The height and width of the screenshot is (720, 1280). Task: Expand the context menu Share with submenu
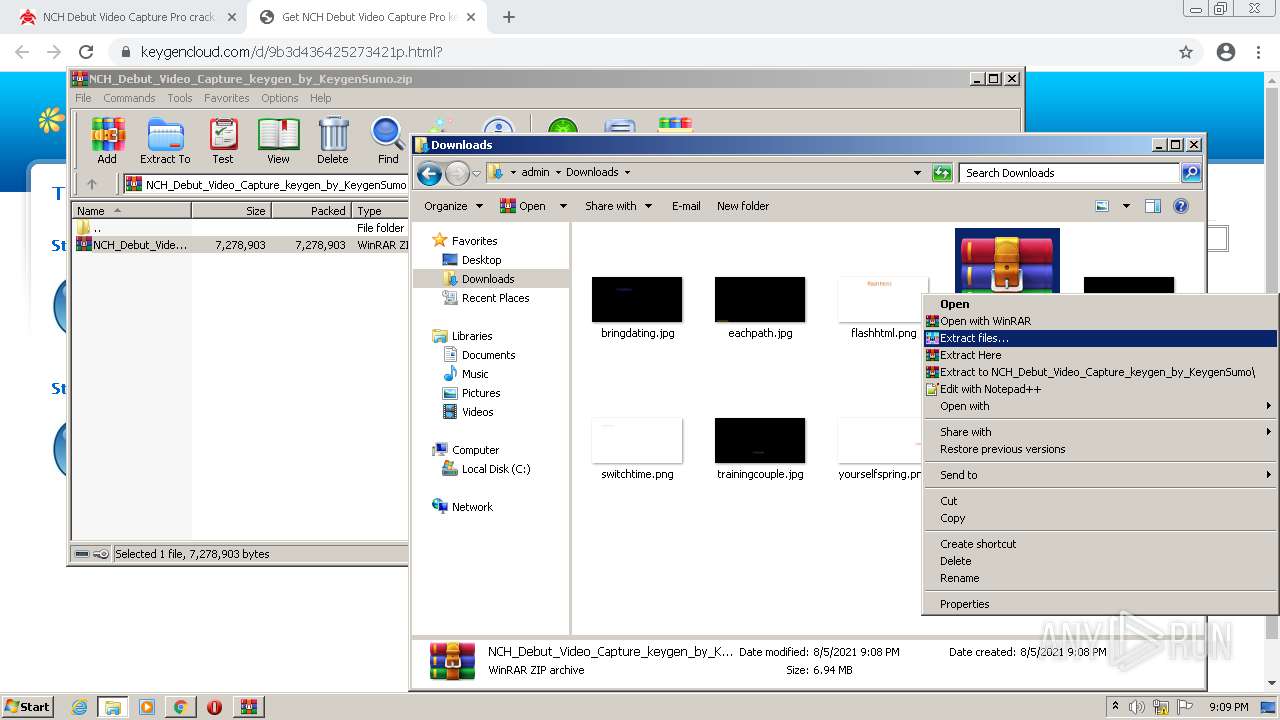(x=1100, y=432)
